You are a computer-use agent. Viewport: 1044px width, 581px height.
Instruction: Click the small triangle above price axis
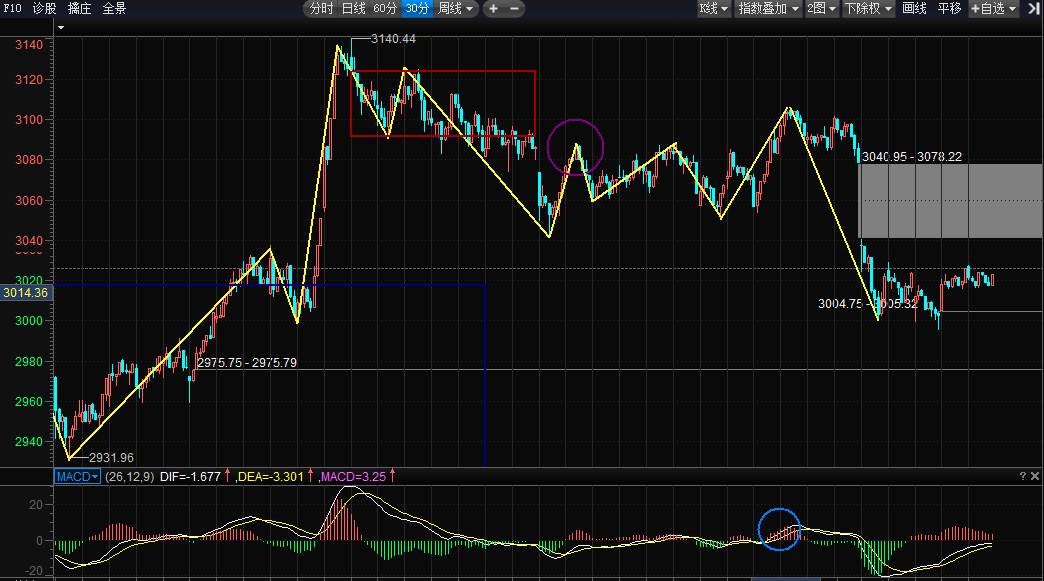pyautogui.click(x=61, y=28)
